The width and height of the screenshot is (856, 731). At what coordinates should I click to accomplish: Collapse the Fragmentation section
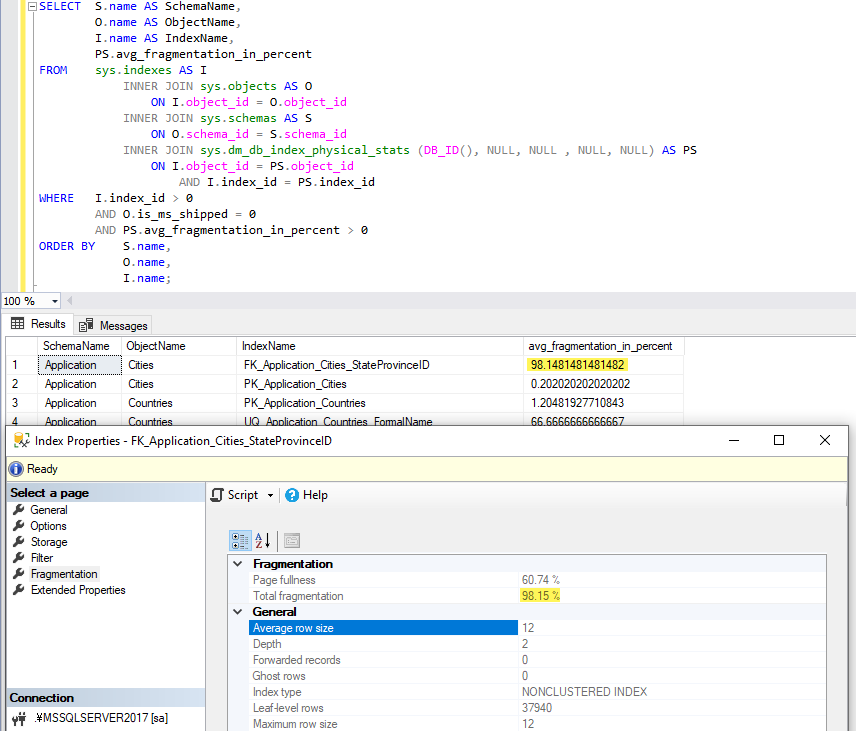pyautogui.click(x=238, y=564)
